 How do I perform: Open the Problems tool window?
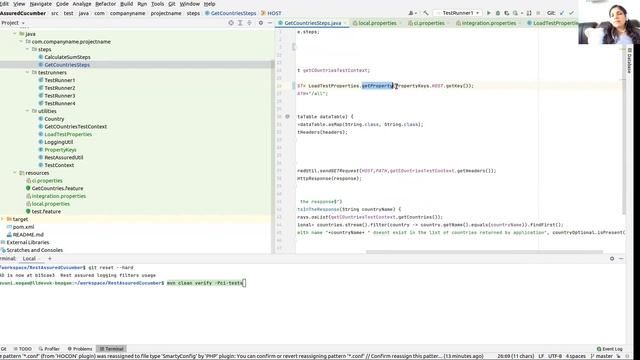[80, 349]
